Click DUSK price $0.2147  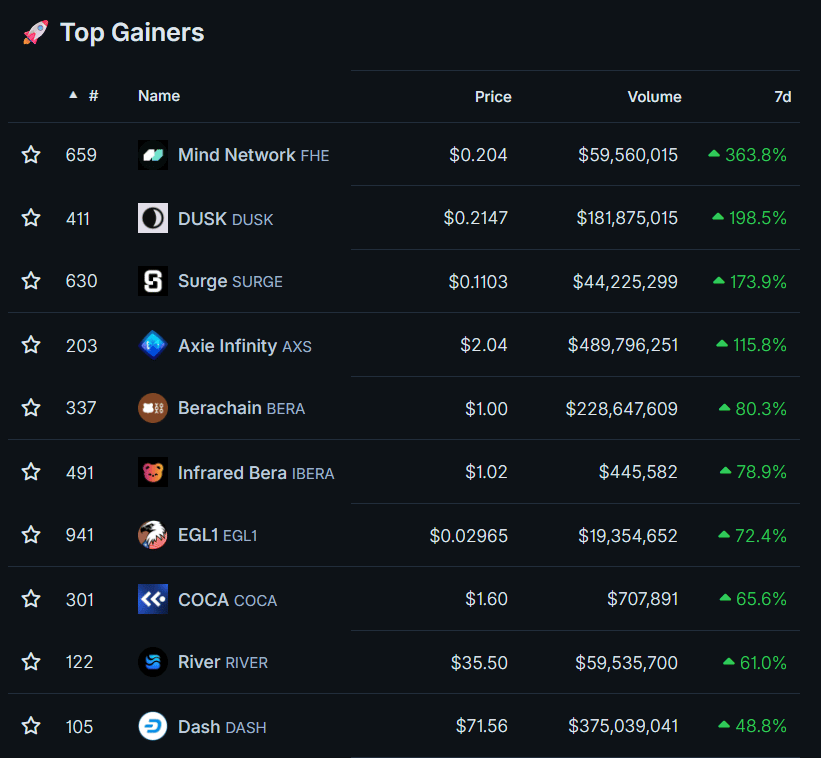pyautogui.click(x=475, y=218)
